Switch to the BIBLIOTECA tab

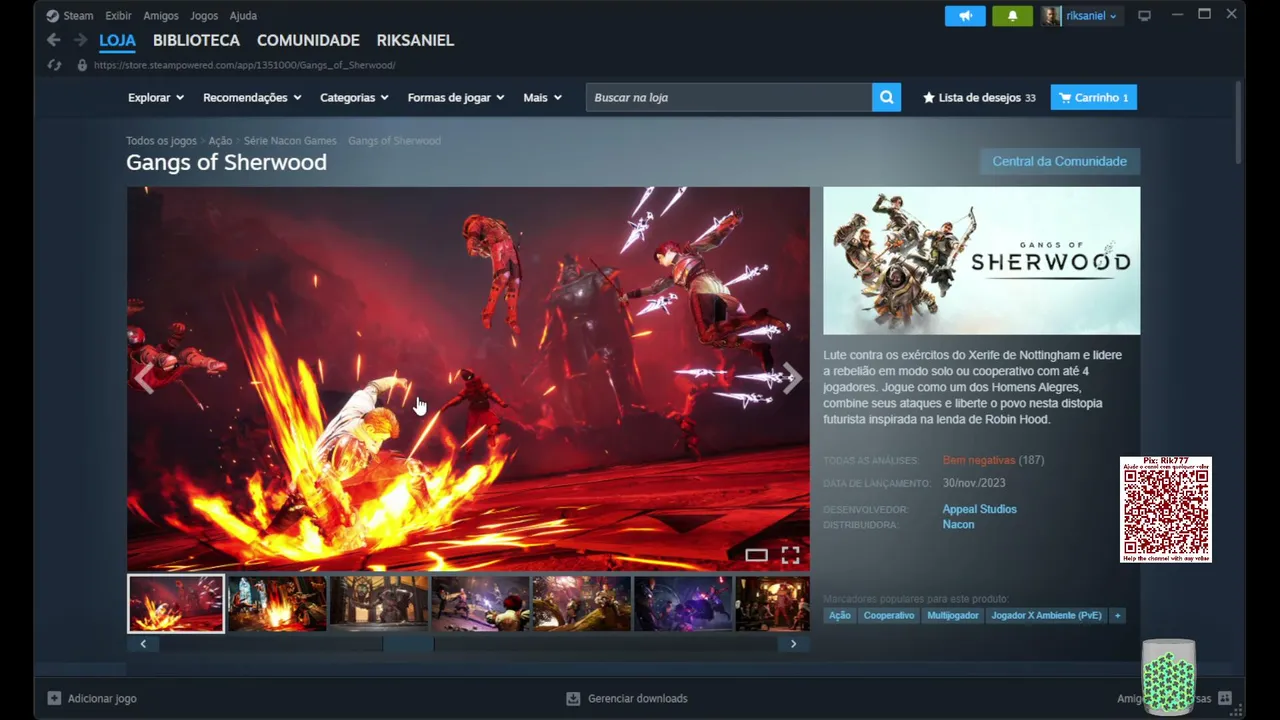pyautogui.click(x=196, y=40)
